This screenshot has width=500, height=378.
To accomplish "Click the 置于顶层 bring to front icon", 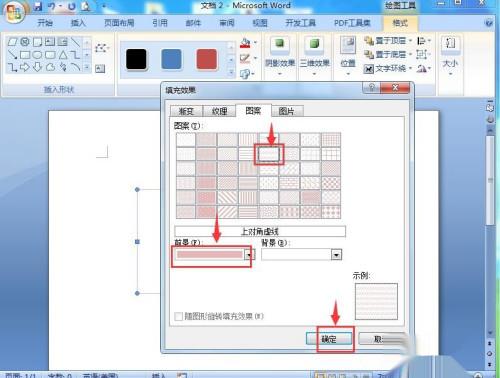I will click(369, 41).
